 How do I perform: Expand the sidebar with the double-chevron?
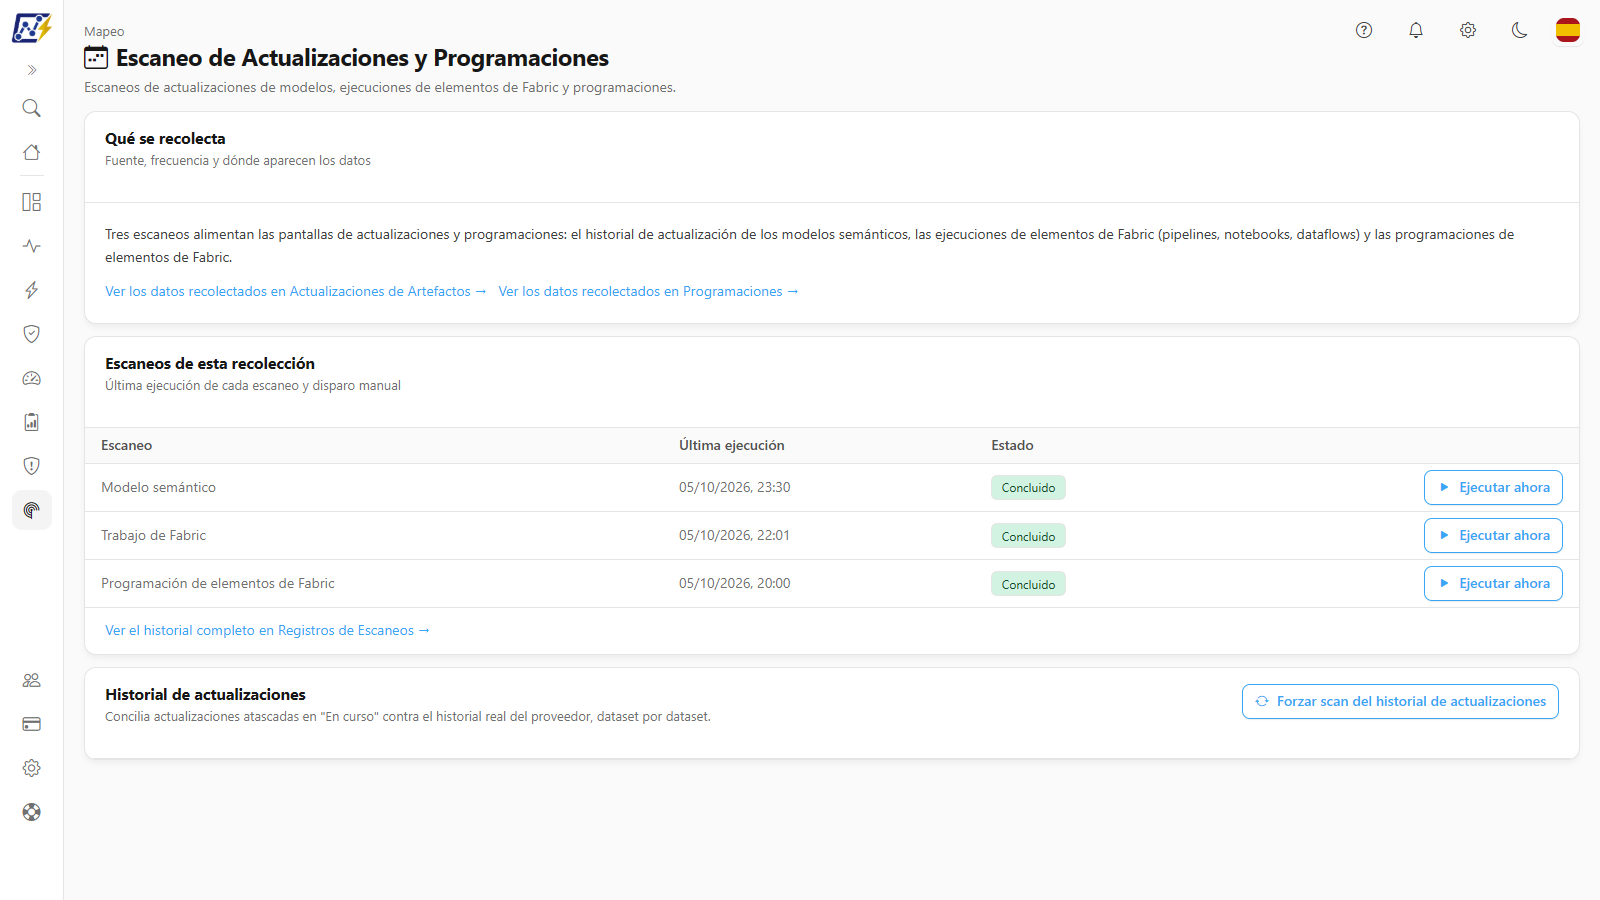[32, 70]
